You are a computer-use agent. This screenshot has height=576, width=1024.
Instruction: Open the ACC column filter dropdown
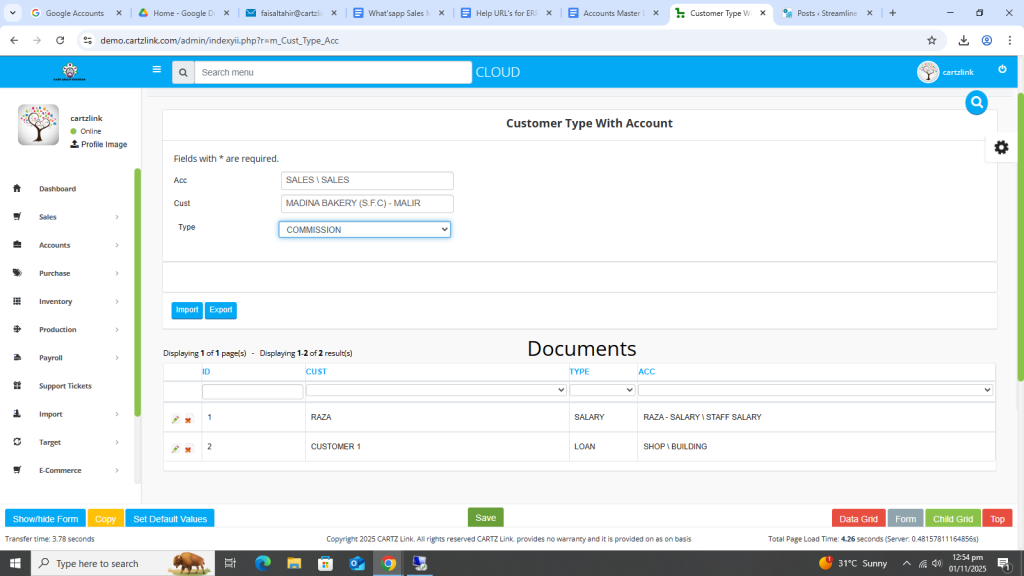[x=815, y=390]
